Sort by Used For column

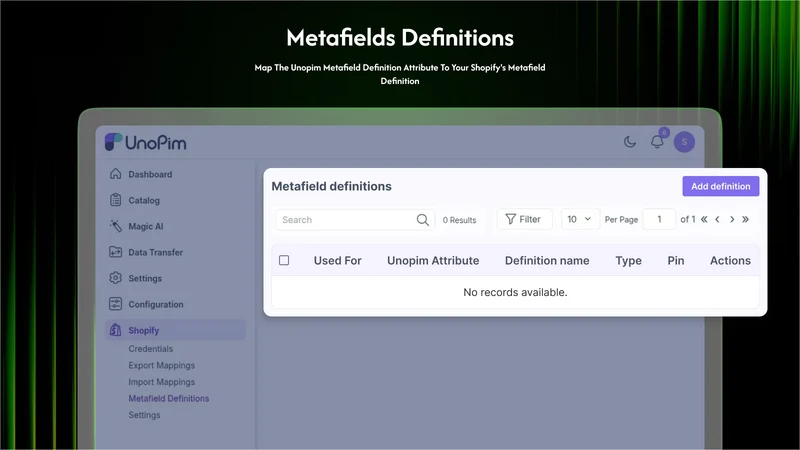pyautogui.click(x=337, y=260)
